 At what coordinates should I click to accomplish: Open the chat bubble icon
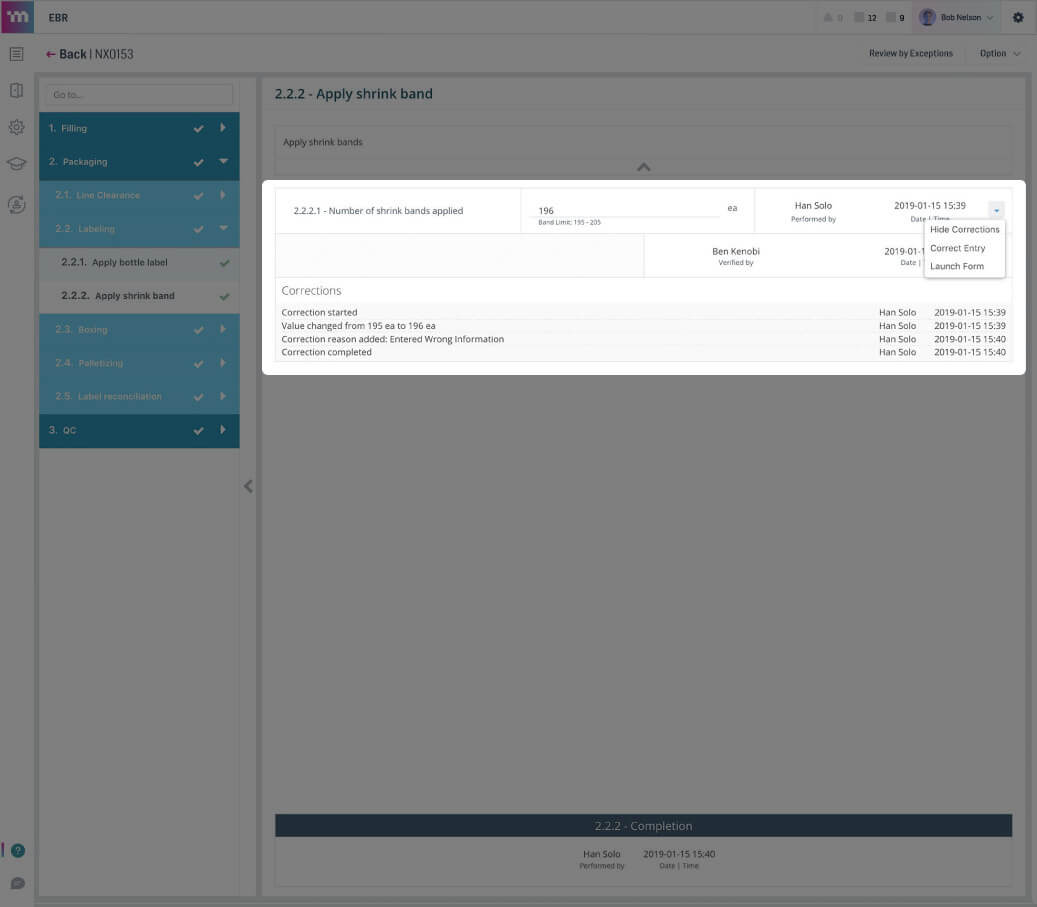coord(17,883)
